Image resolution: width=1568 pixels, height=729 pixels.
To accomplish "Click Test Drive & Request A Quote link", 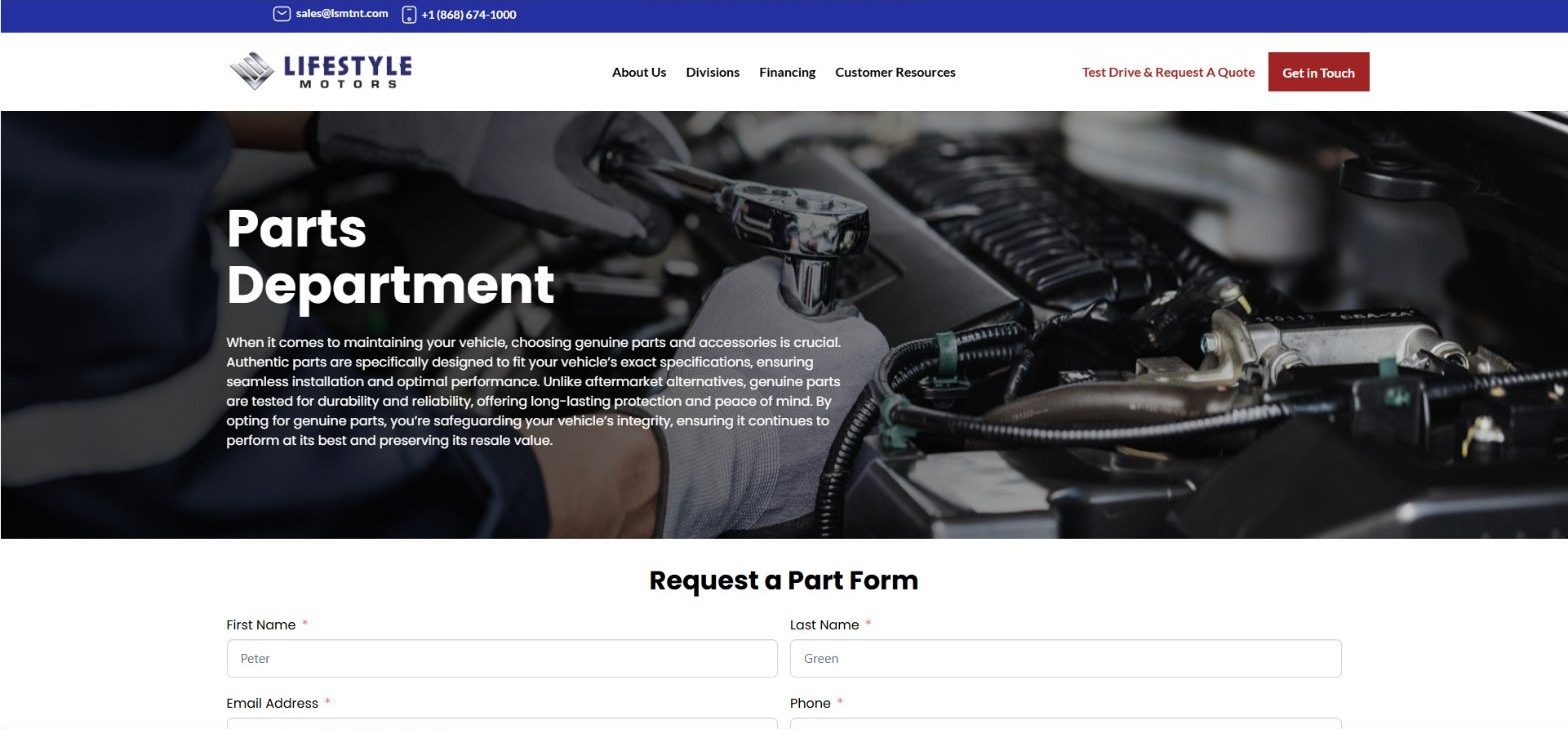I will 1168,72.
